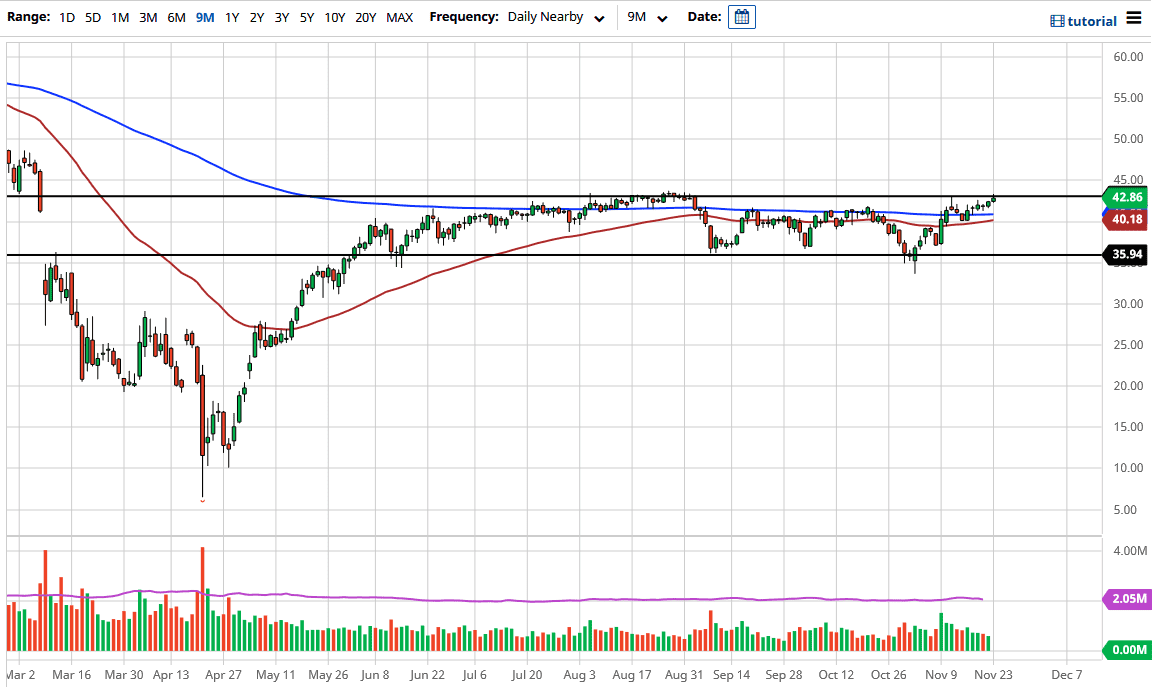Switch to the 1D range
This screenshot has height=695, width=1154.
point(67,17)
